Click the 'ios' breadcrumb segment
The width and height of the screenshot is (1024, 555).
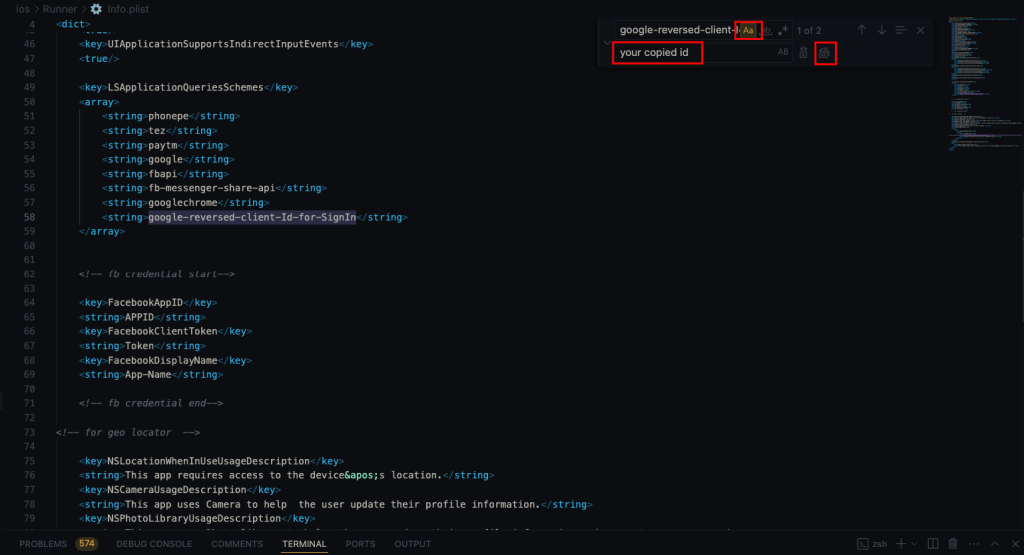pos(23,9)
